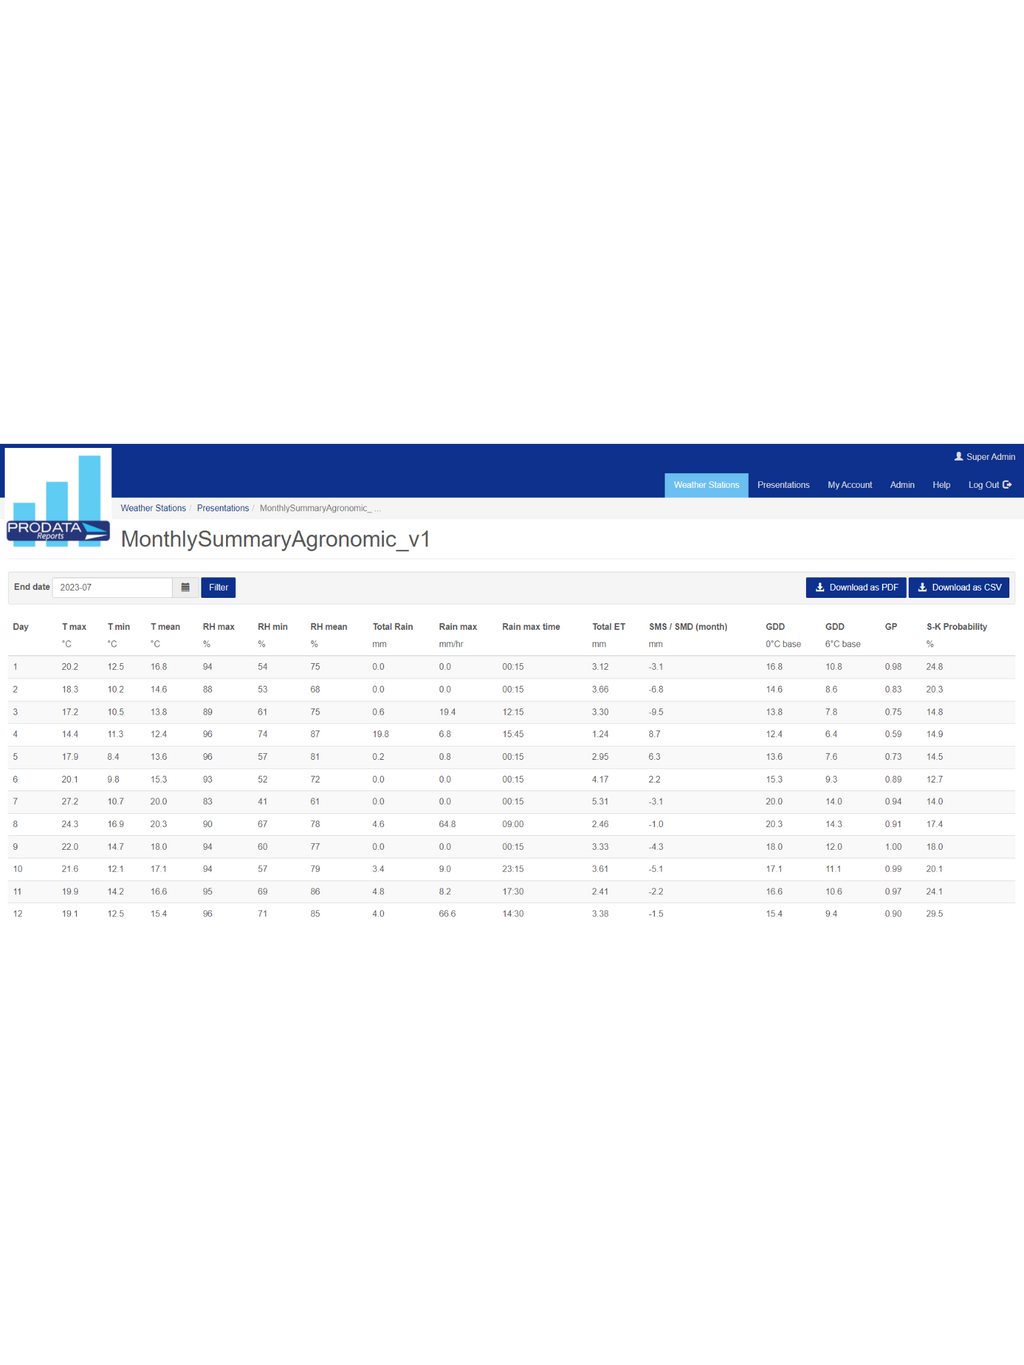Download the report as PDF
The image size is (1024, 1365).
pos(856,588)
